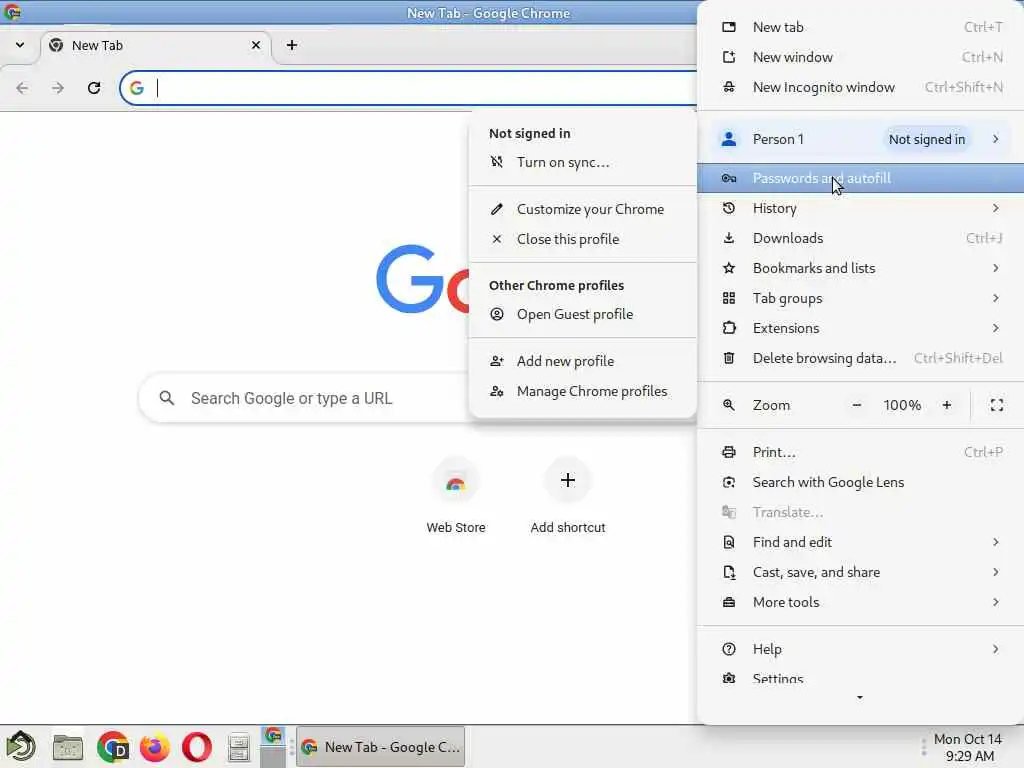Click the Help question mark icon
Screen dimensions: 1024x768
click(729, 649)
